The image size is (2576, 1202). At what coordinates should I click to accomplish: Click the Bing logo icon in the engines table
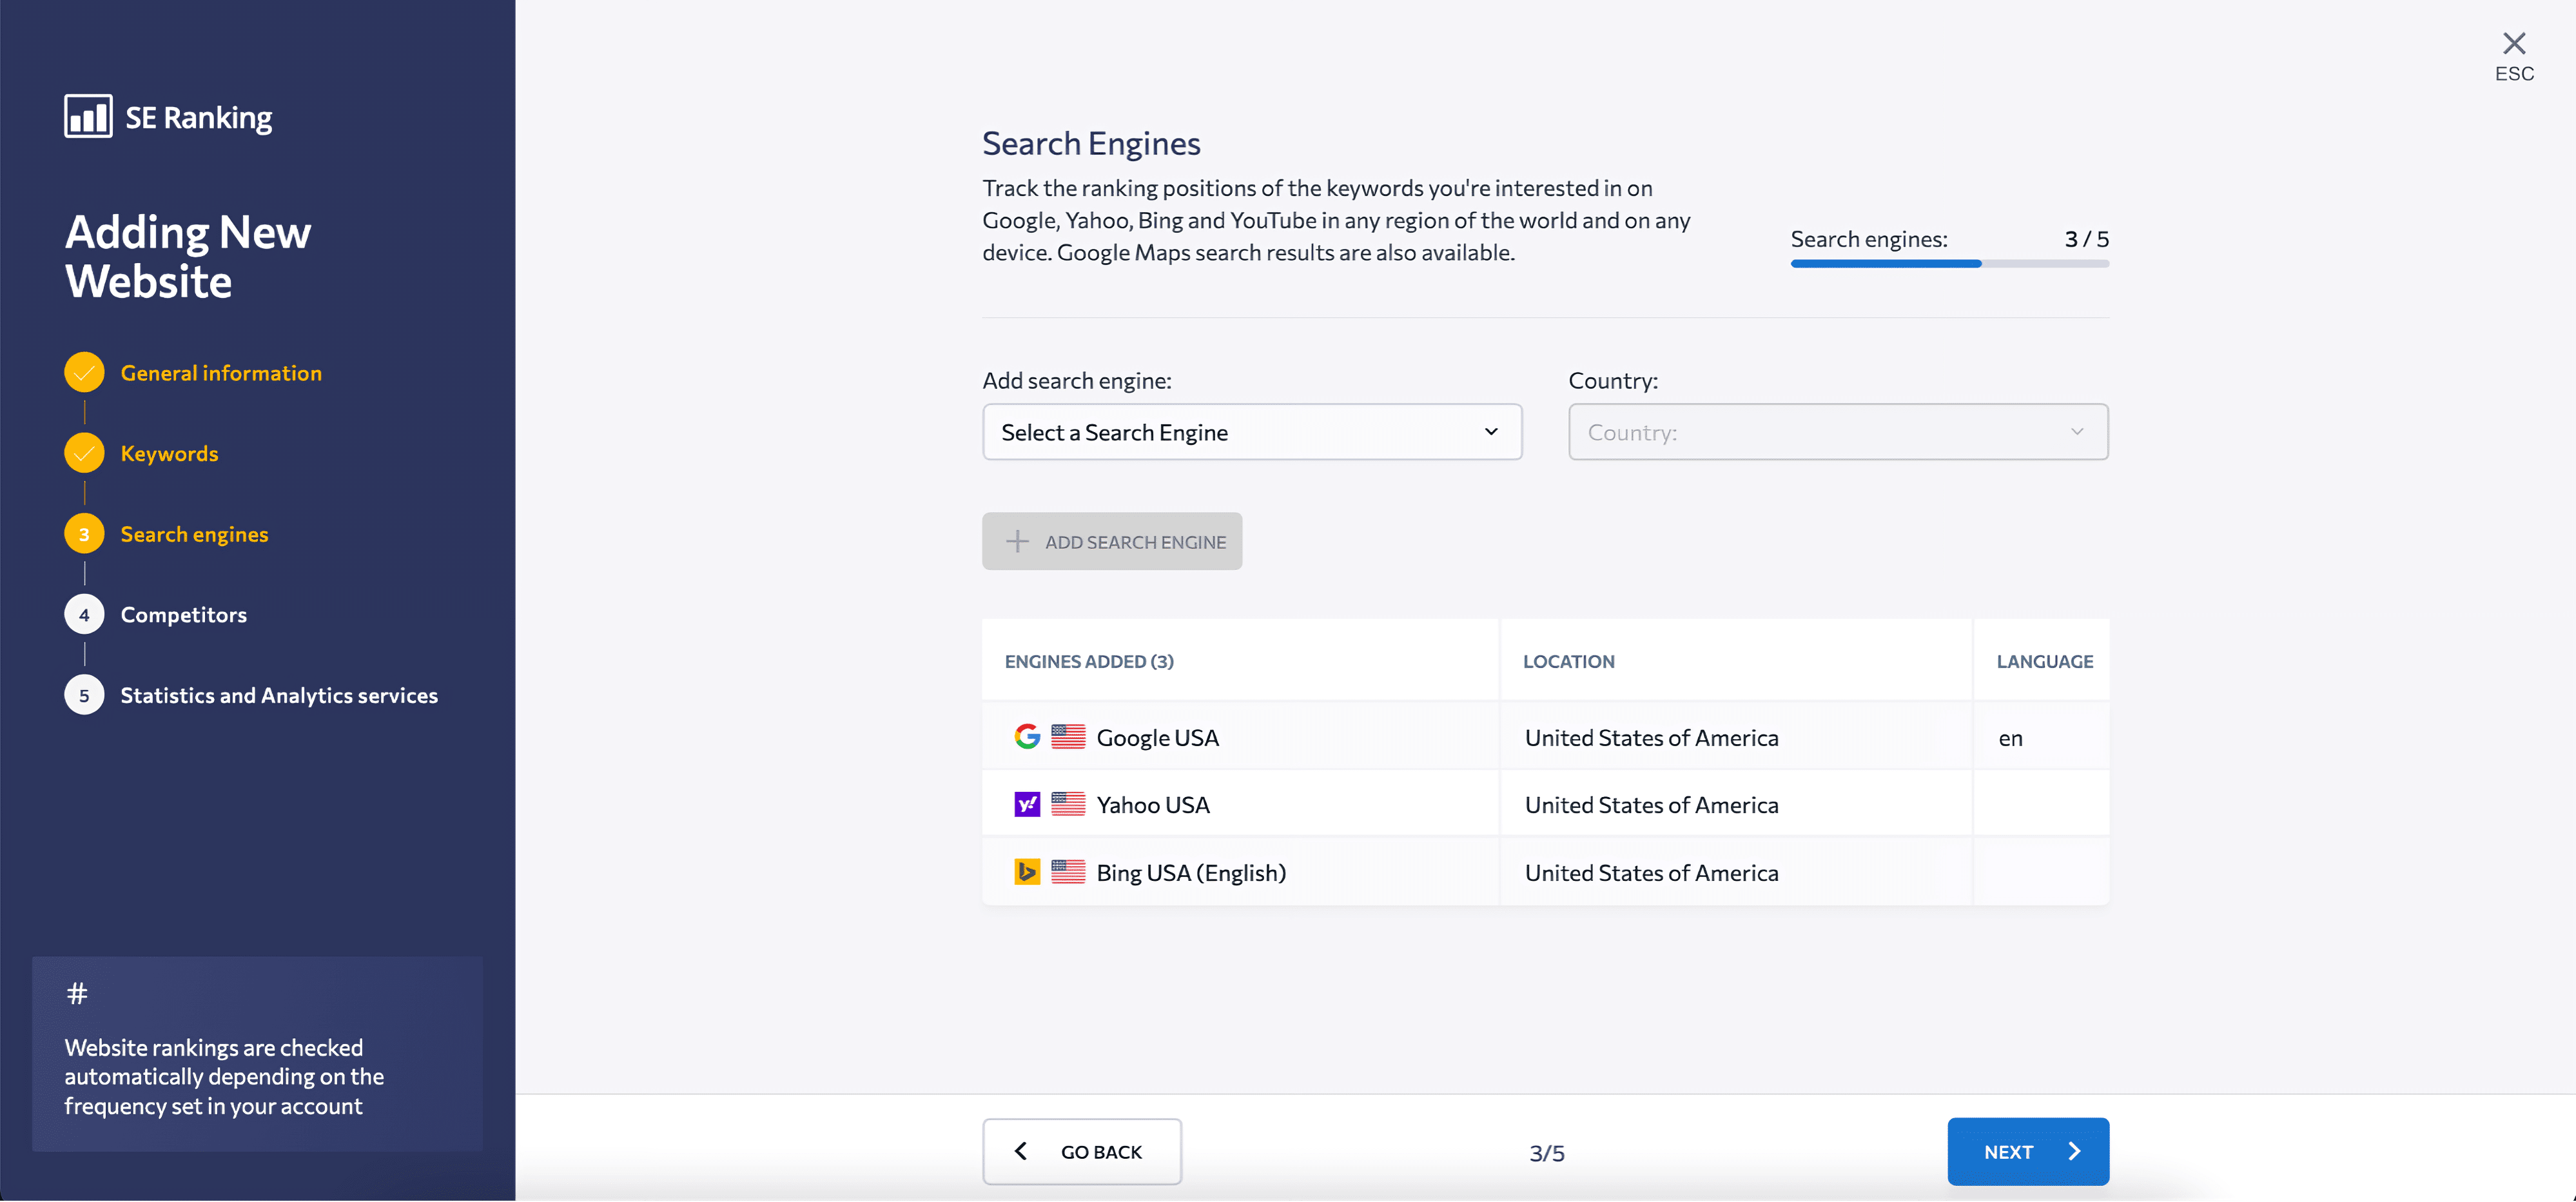click(x=1027, y=872)
